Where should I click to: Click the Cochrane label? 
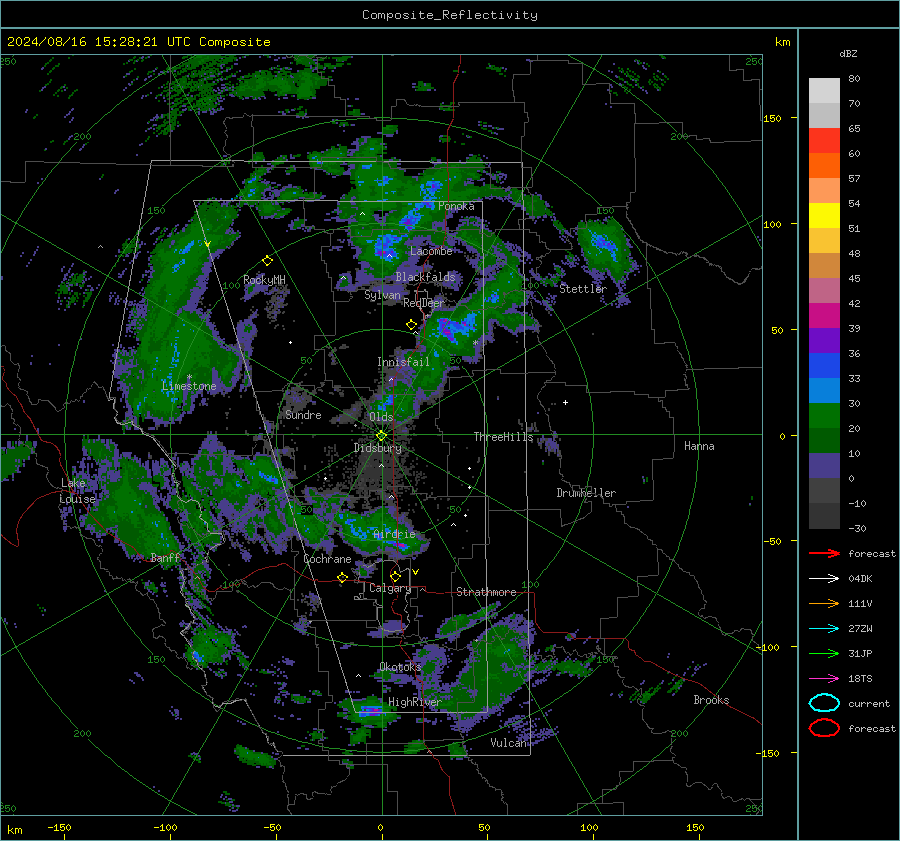(x=327, y=559)
